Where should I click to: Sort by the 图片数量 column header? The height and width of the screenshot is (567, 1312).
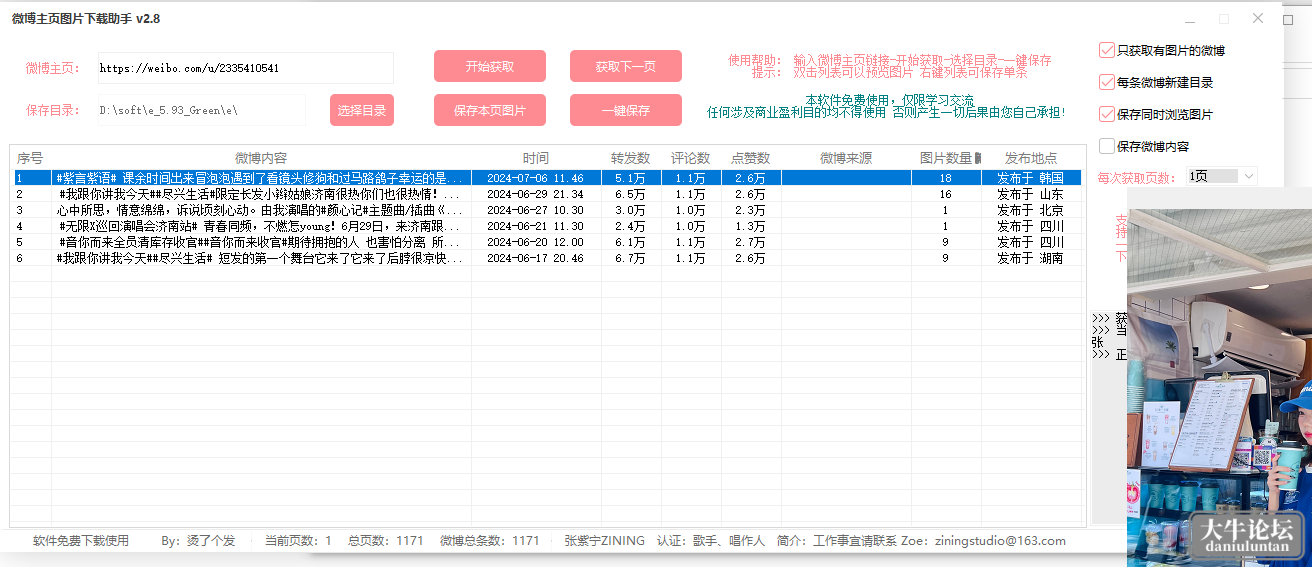(x=946, y=158)
